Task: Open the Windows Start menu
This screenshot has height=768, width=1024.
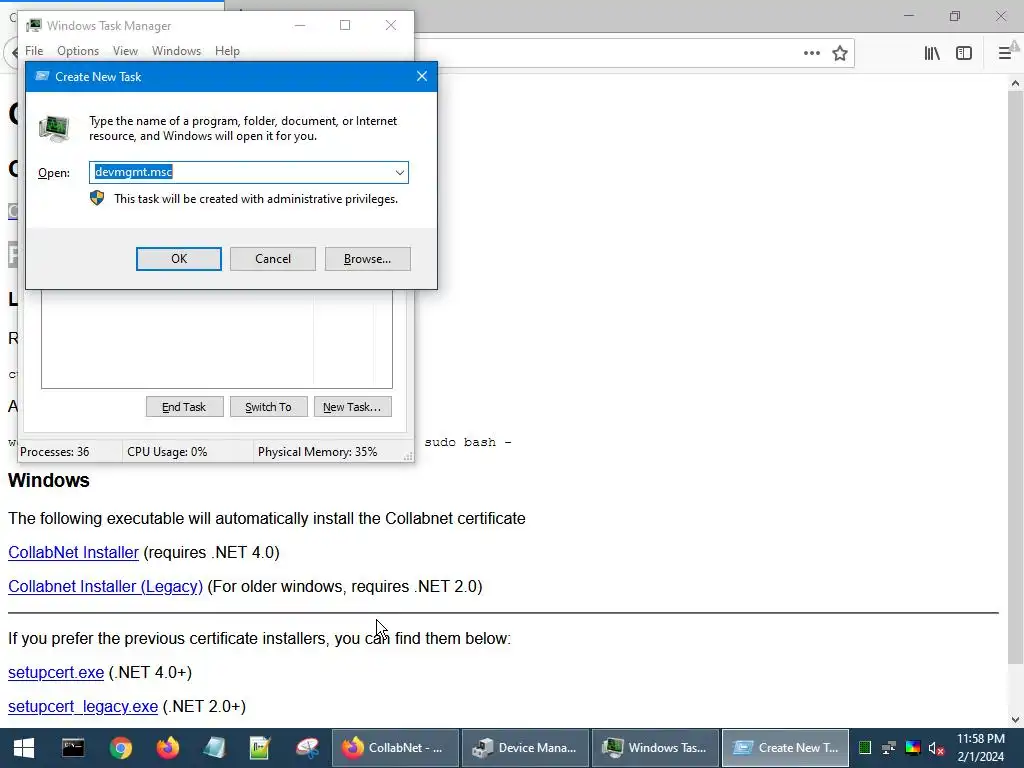Action: 24,748
